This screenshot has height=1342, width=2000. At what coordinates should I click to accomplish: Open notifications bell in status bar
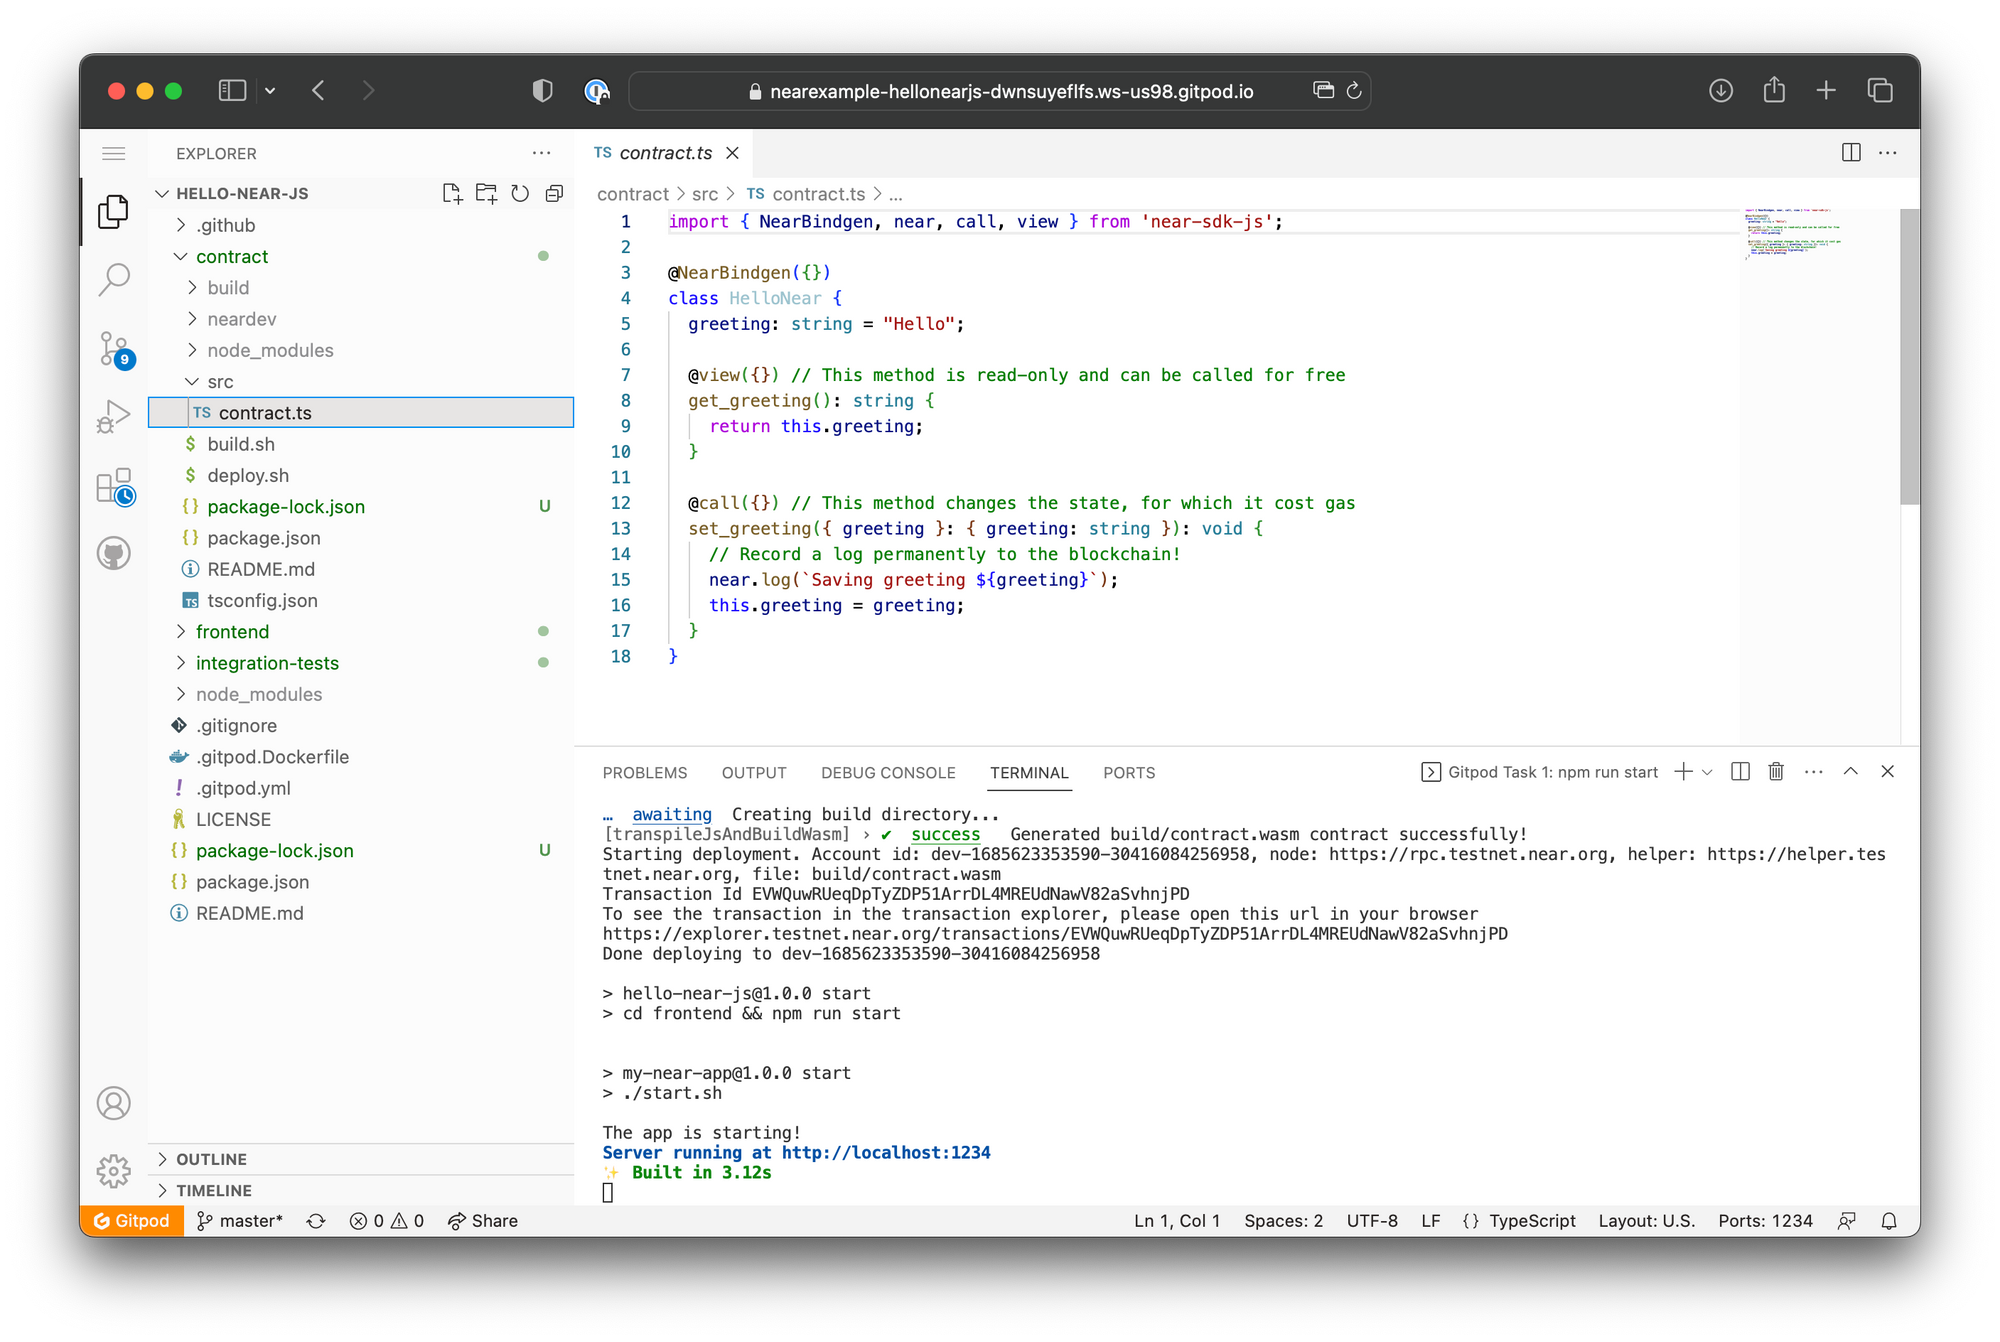1888,1221
